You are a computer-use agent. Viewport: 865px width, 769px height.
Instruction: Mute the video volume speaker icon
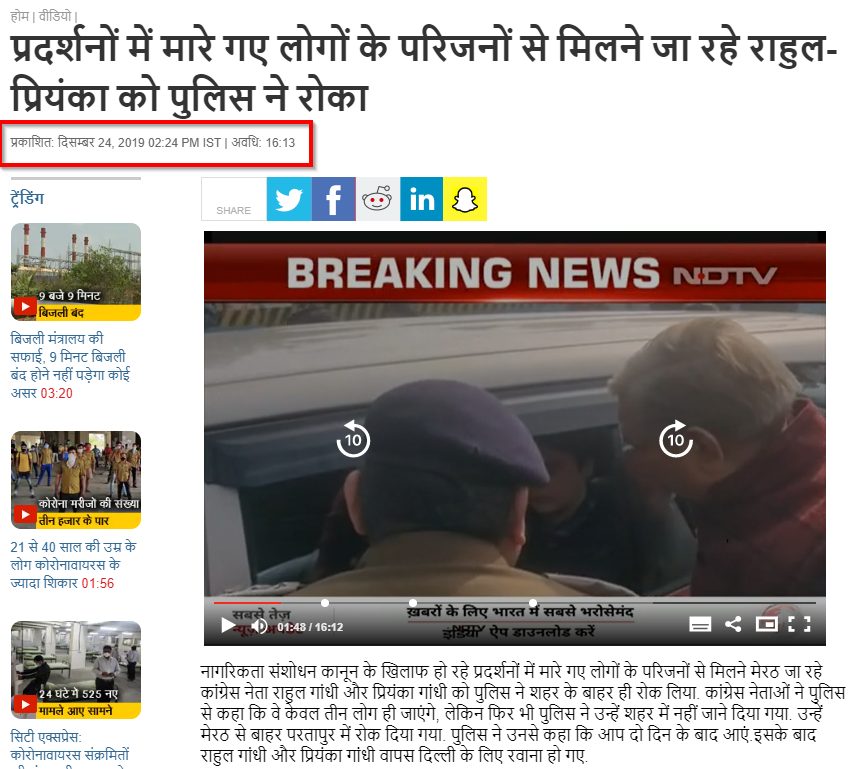click(x=259, y=626)
